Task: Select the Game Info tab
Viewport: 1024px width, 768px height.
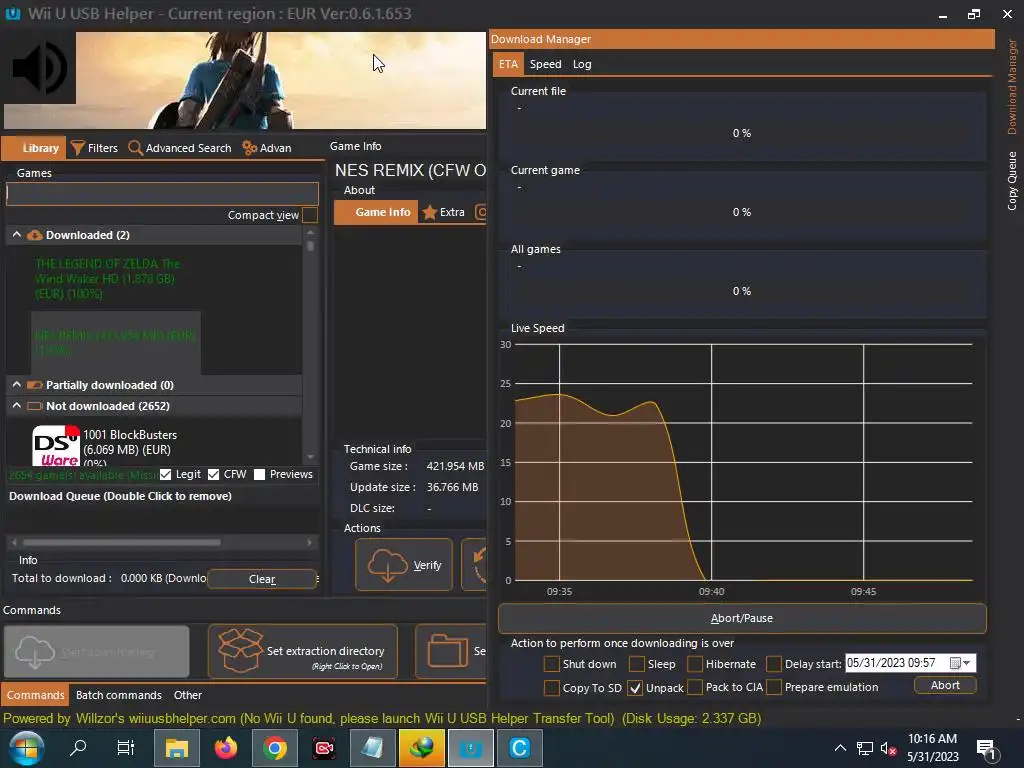Action: click(x=376, y=212)
